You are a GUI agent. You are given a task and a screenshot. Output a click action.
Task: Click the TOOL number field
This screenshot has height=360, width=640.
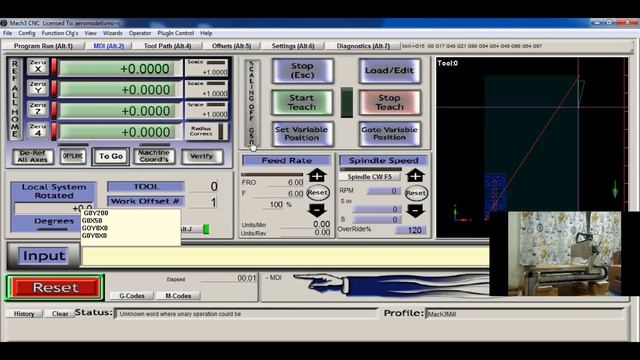click(203, 187)
